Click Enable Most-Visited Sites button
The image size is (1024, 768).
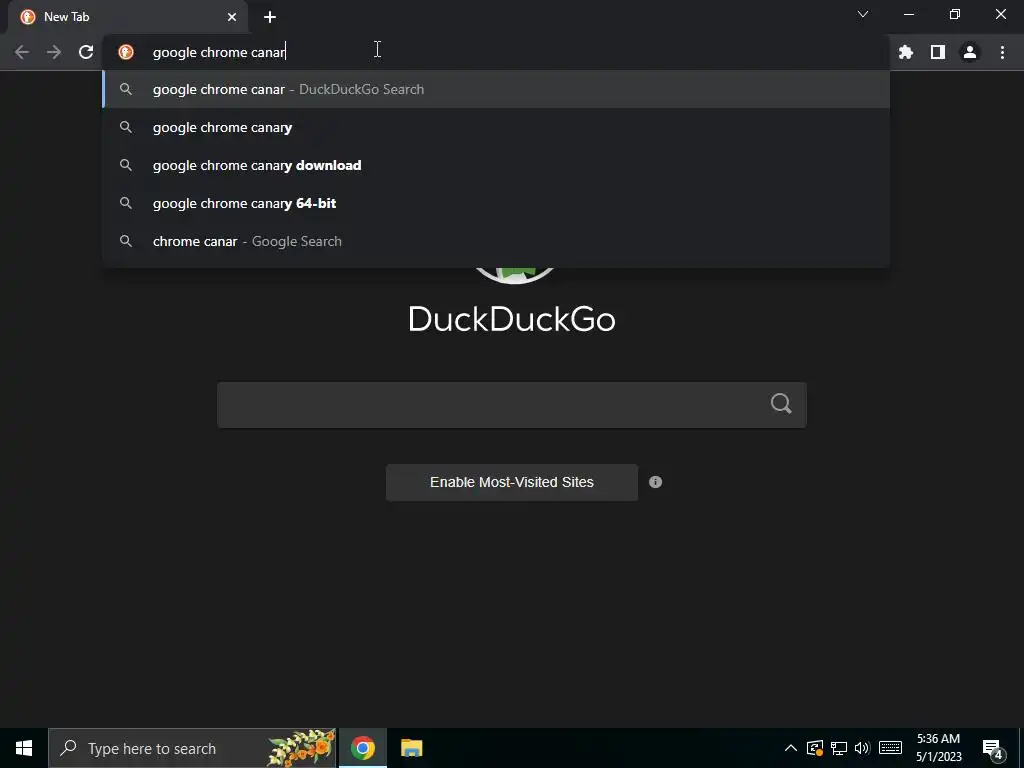512,483
